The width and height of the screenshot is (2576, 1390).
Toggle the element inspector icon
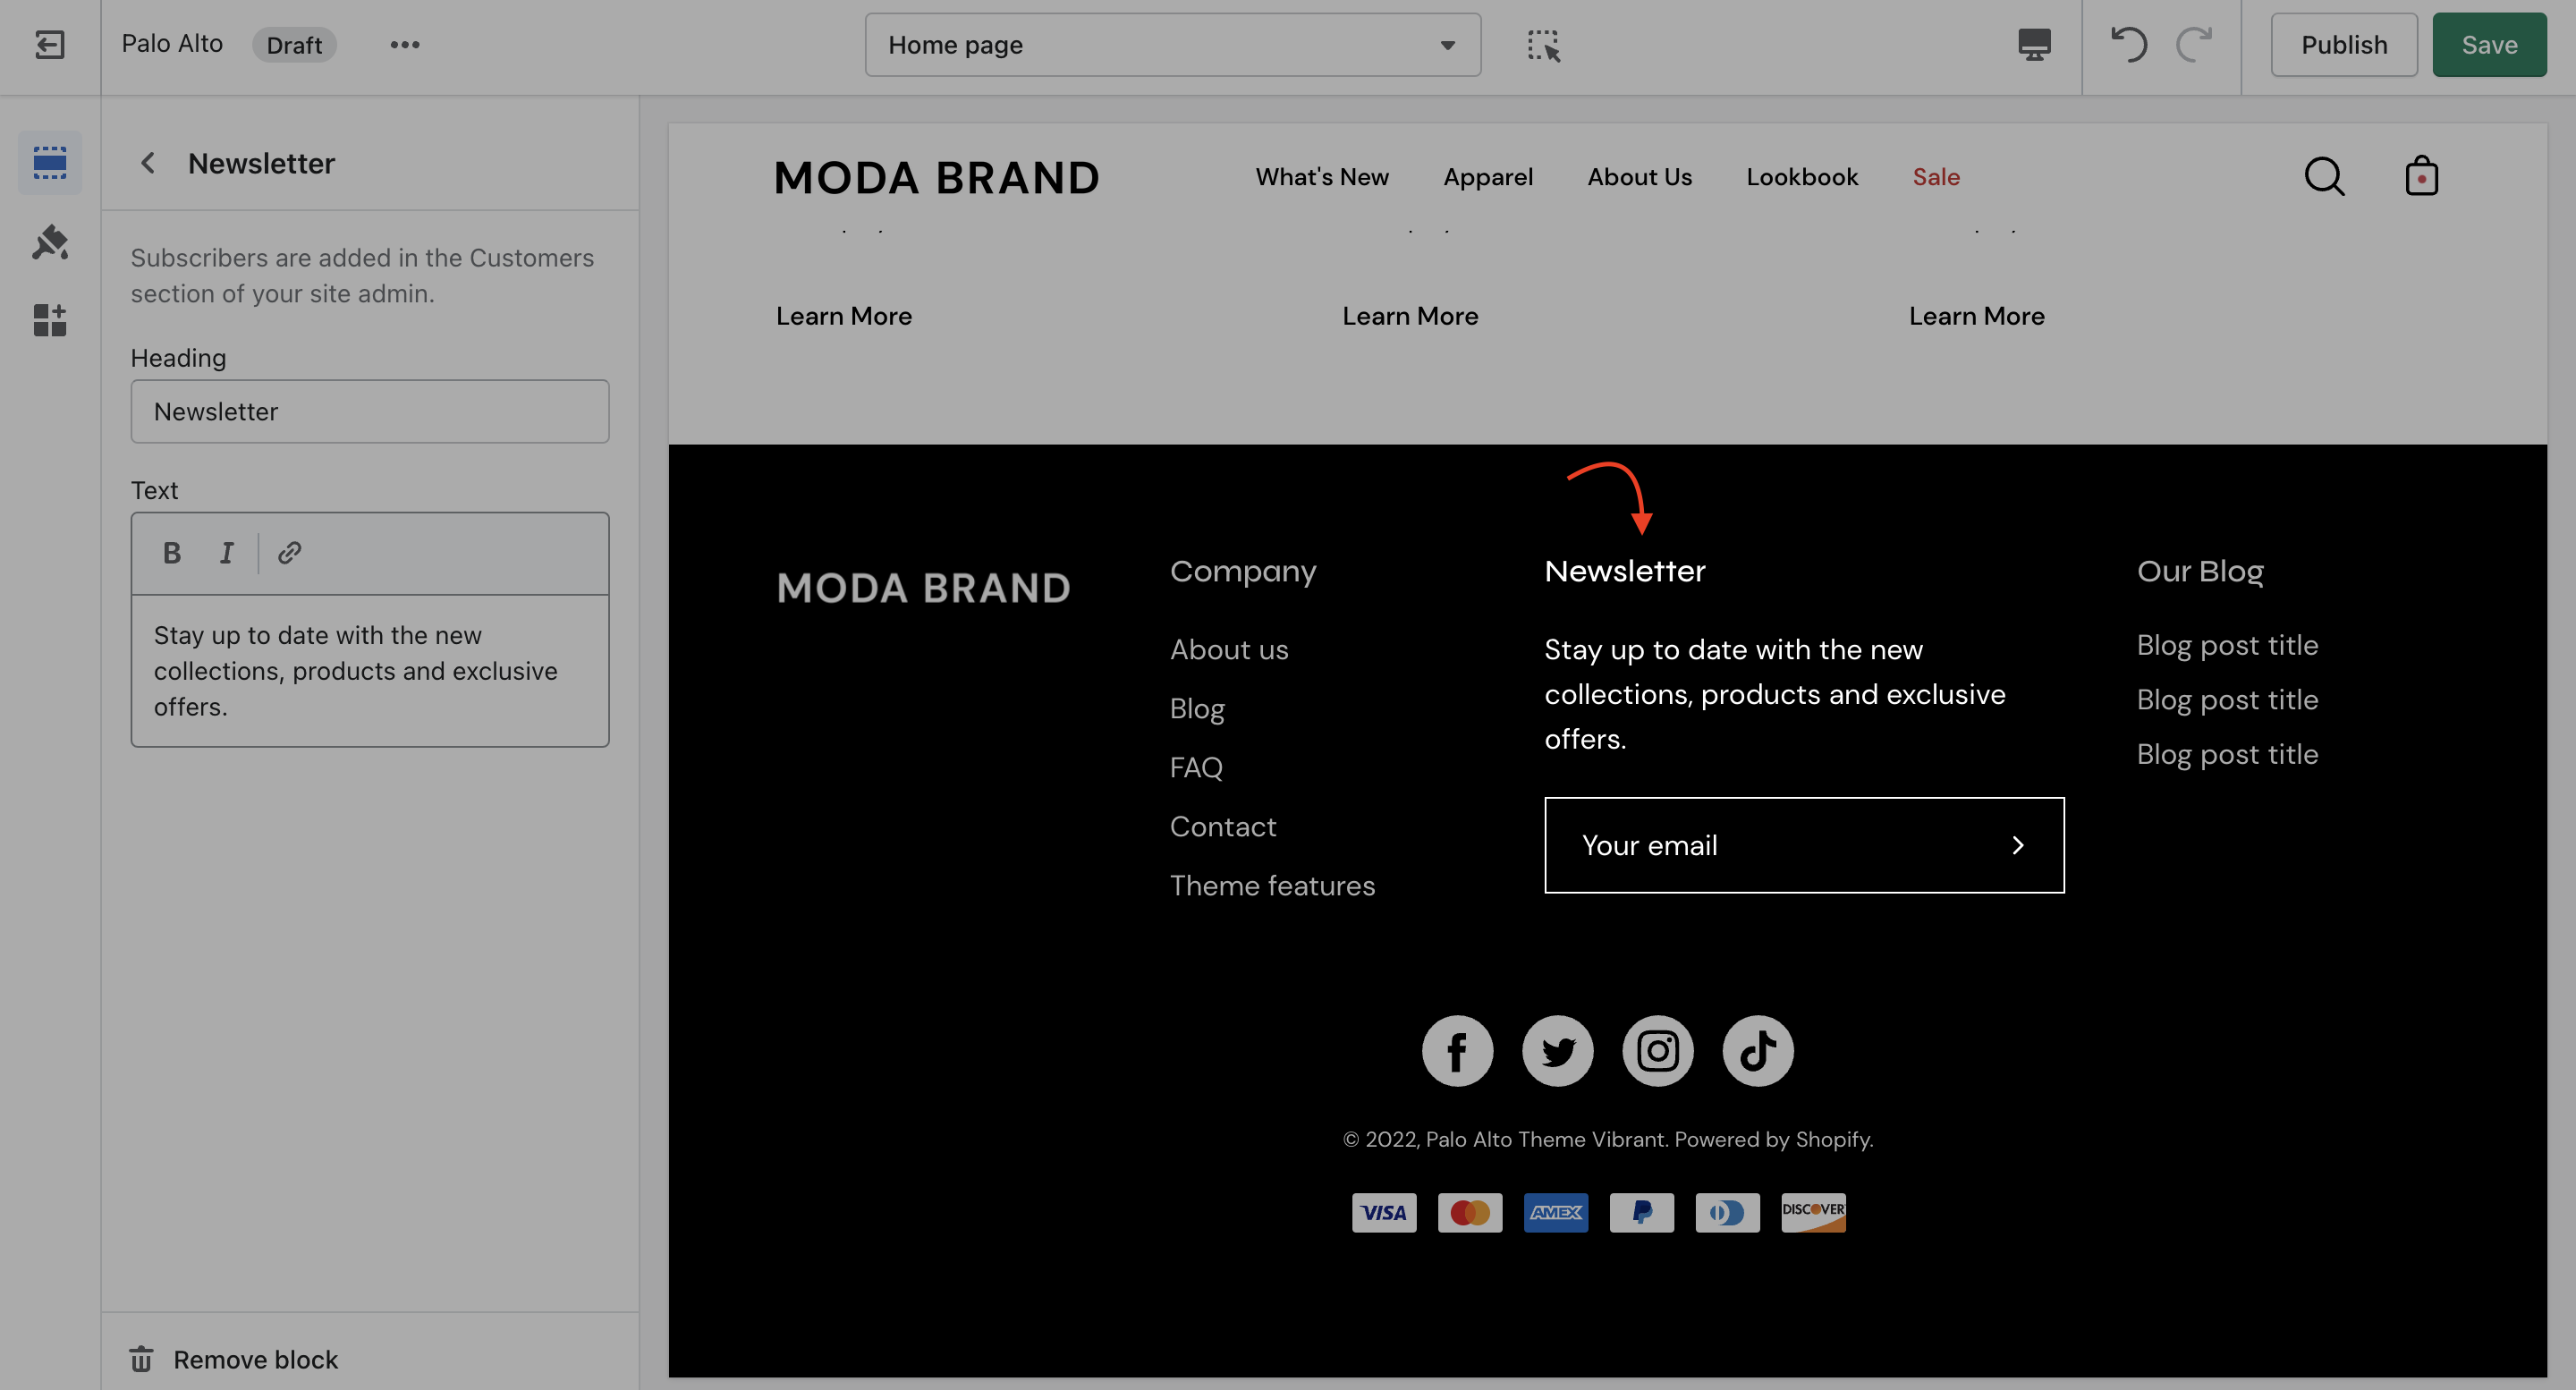pos(1543,45)
